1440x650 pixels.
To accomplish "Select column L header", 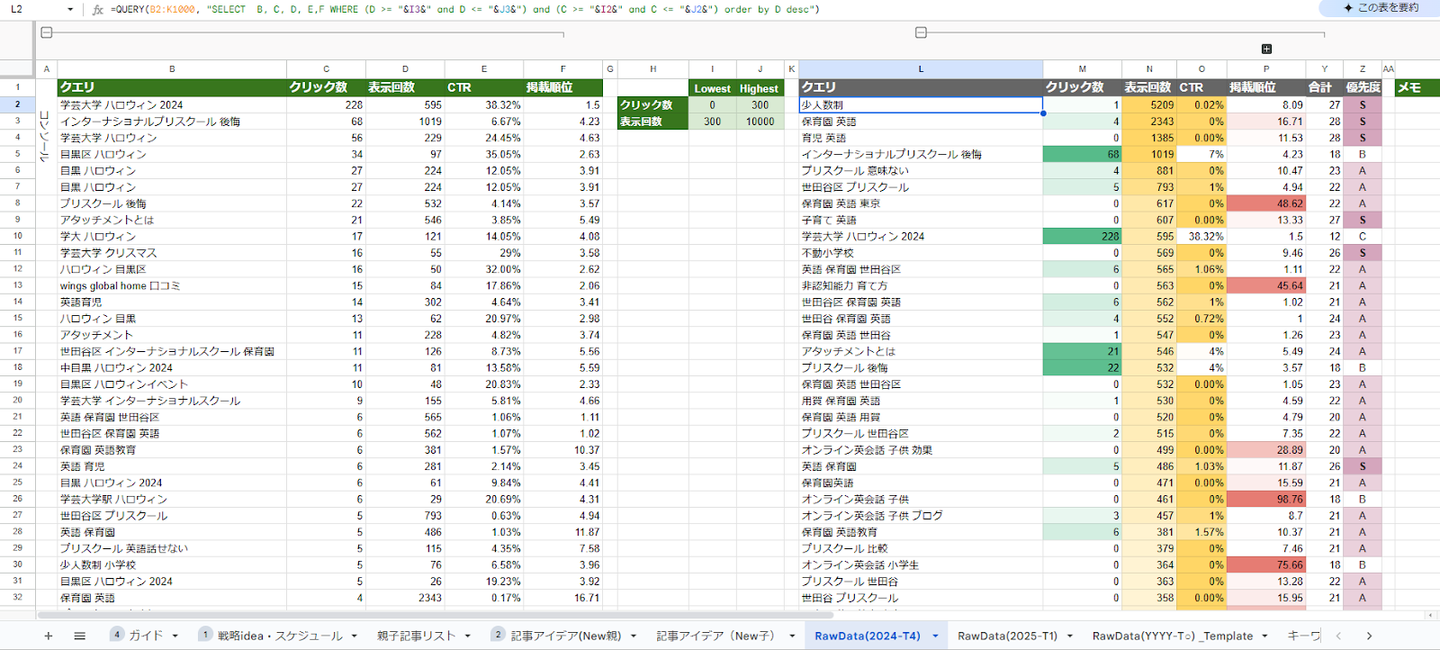I will (x=920, y=68).
